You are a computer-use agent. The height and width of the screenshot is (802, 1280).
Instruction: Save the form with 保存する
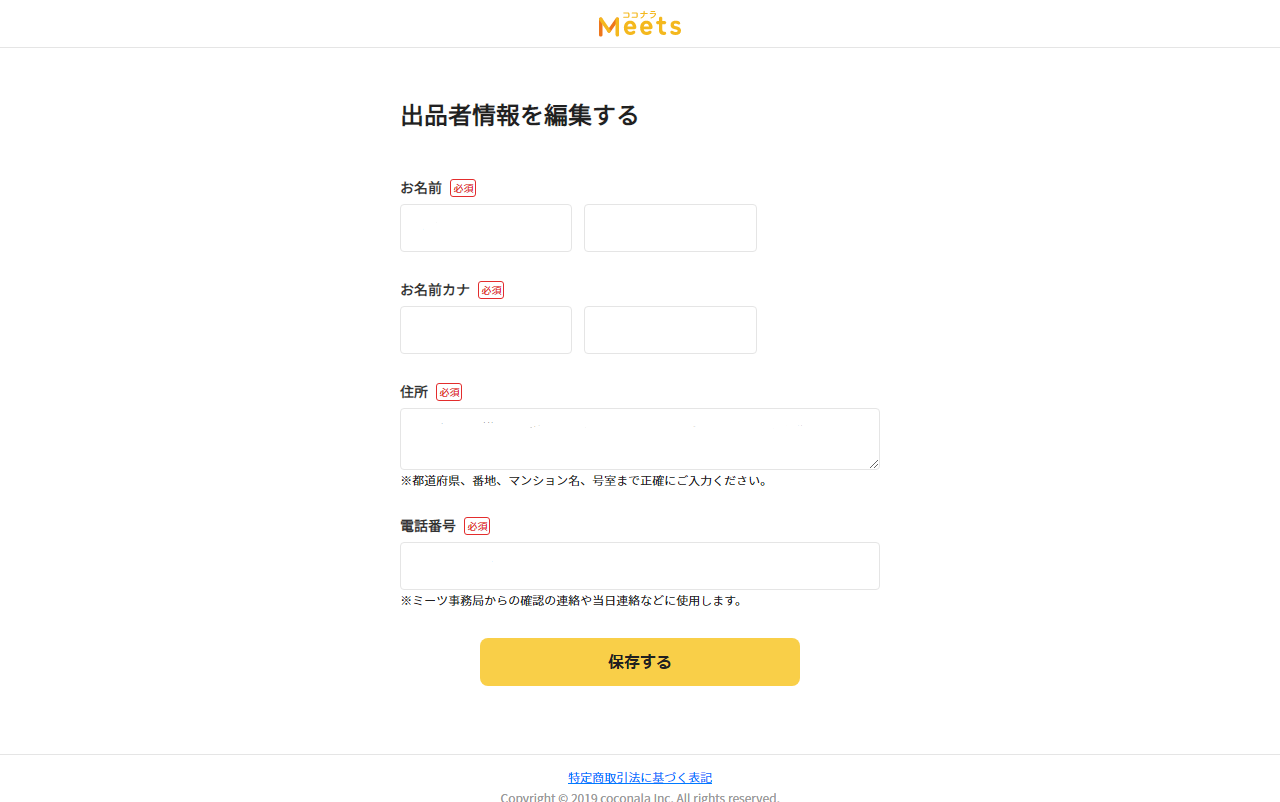[640, 662]
